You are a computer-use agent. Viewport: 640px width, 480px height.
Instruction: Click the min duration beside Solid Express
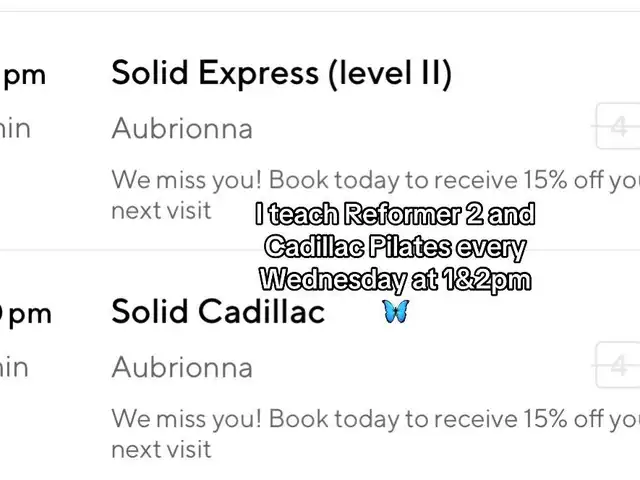click(15, 129)
